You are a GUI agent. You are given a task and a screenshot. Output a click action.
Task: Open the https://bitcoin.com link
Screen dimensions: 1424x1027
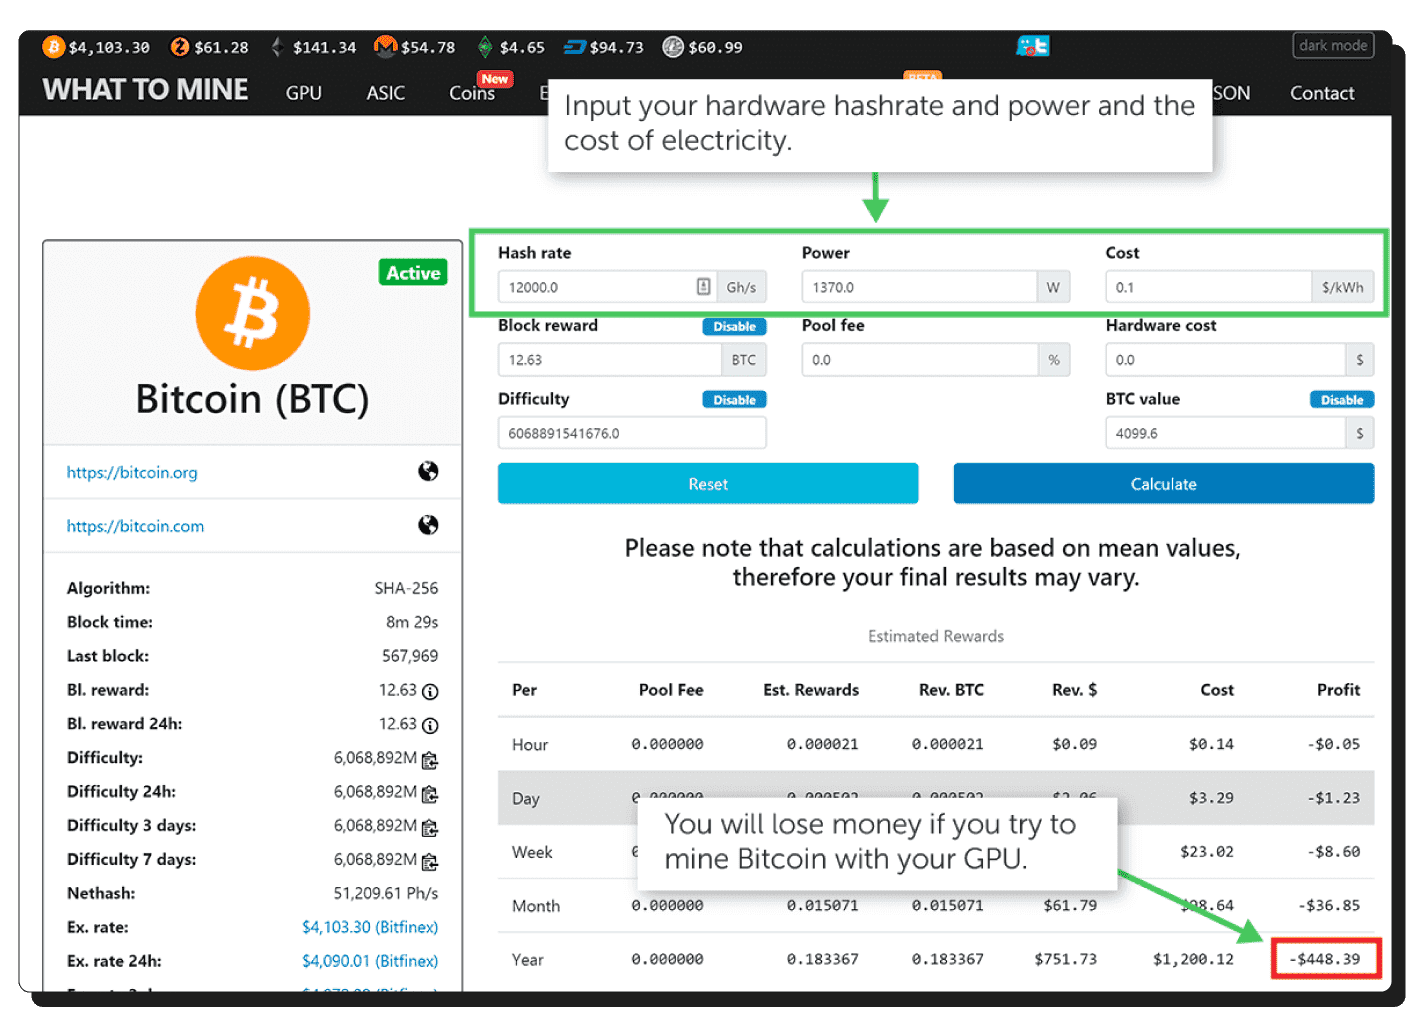coord(135,526)
